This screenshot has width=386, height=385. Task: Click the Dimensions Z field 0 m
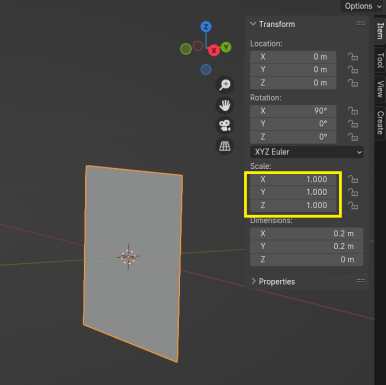tap(307, 259)
